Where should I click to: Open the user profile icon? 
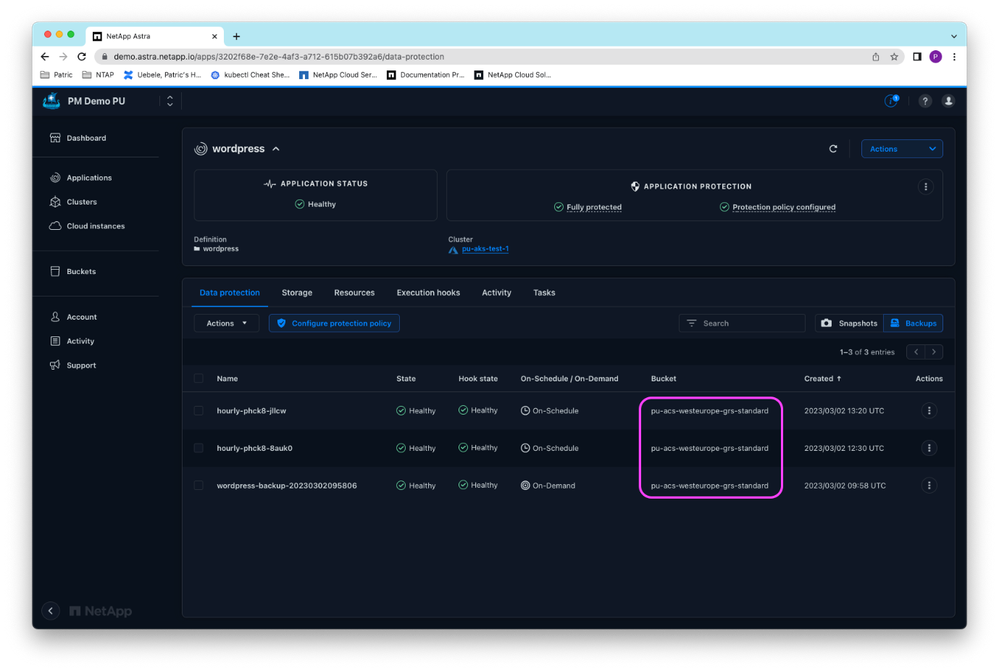948,101
